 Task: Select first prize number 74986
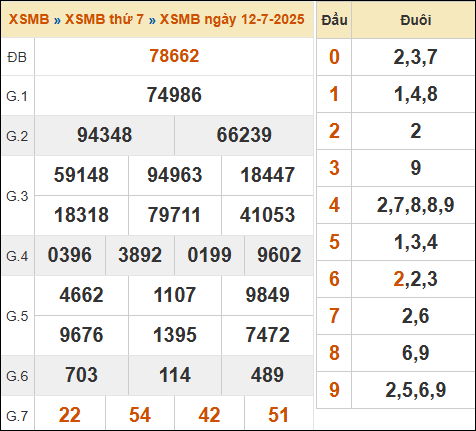(x=174, y=95)
